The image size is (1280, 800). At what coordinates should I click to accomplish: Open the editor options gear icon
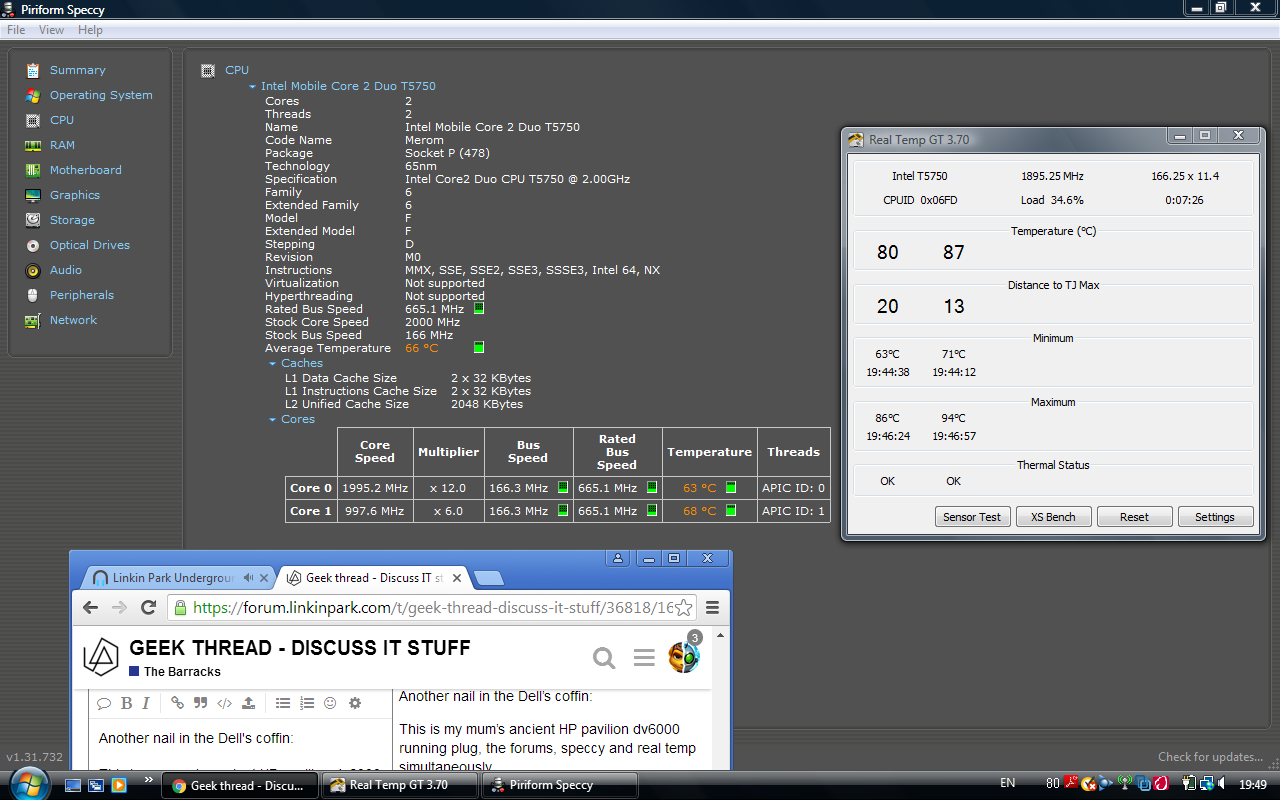coord(354,703)
